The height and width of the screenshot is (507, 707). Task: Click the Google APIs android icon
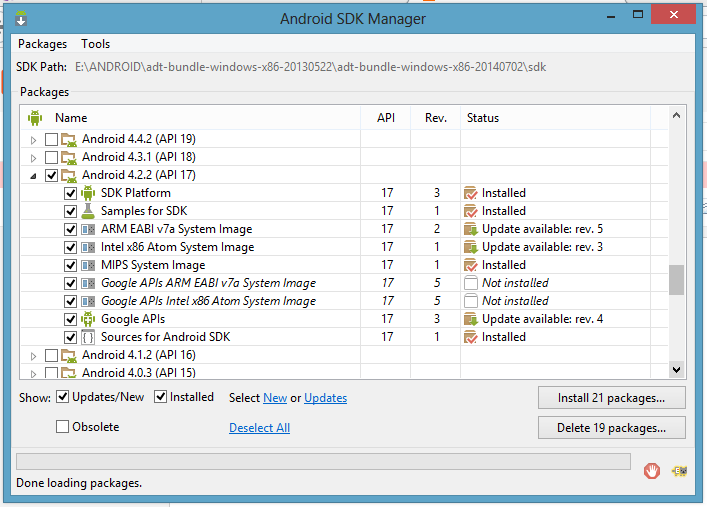(x=88, y=319)
